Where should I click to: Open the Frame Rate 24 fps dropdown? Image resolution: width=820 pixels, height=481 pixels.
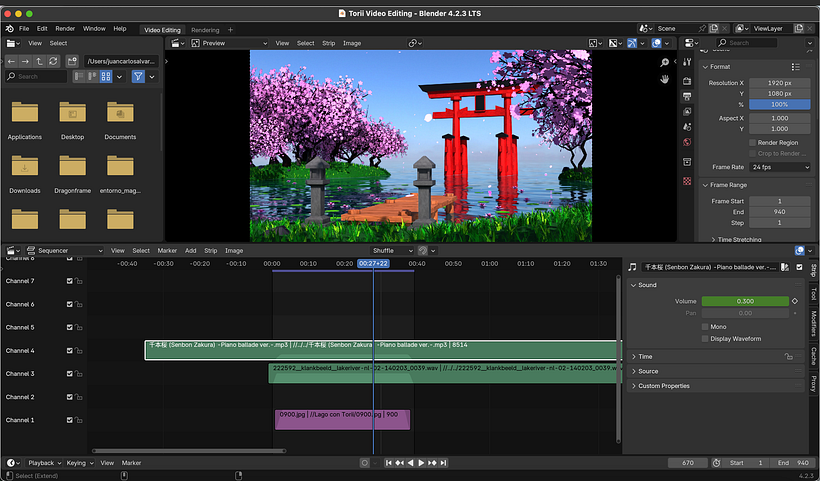(780, 167)
